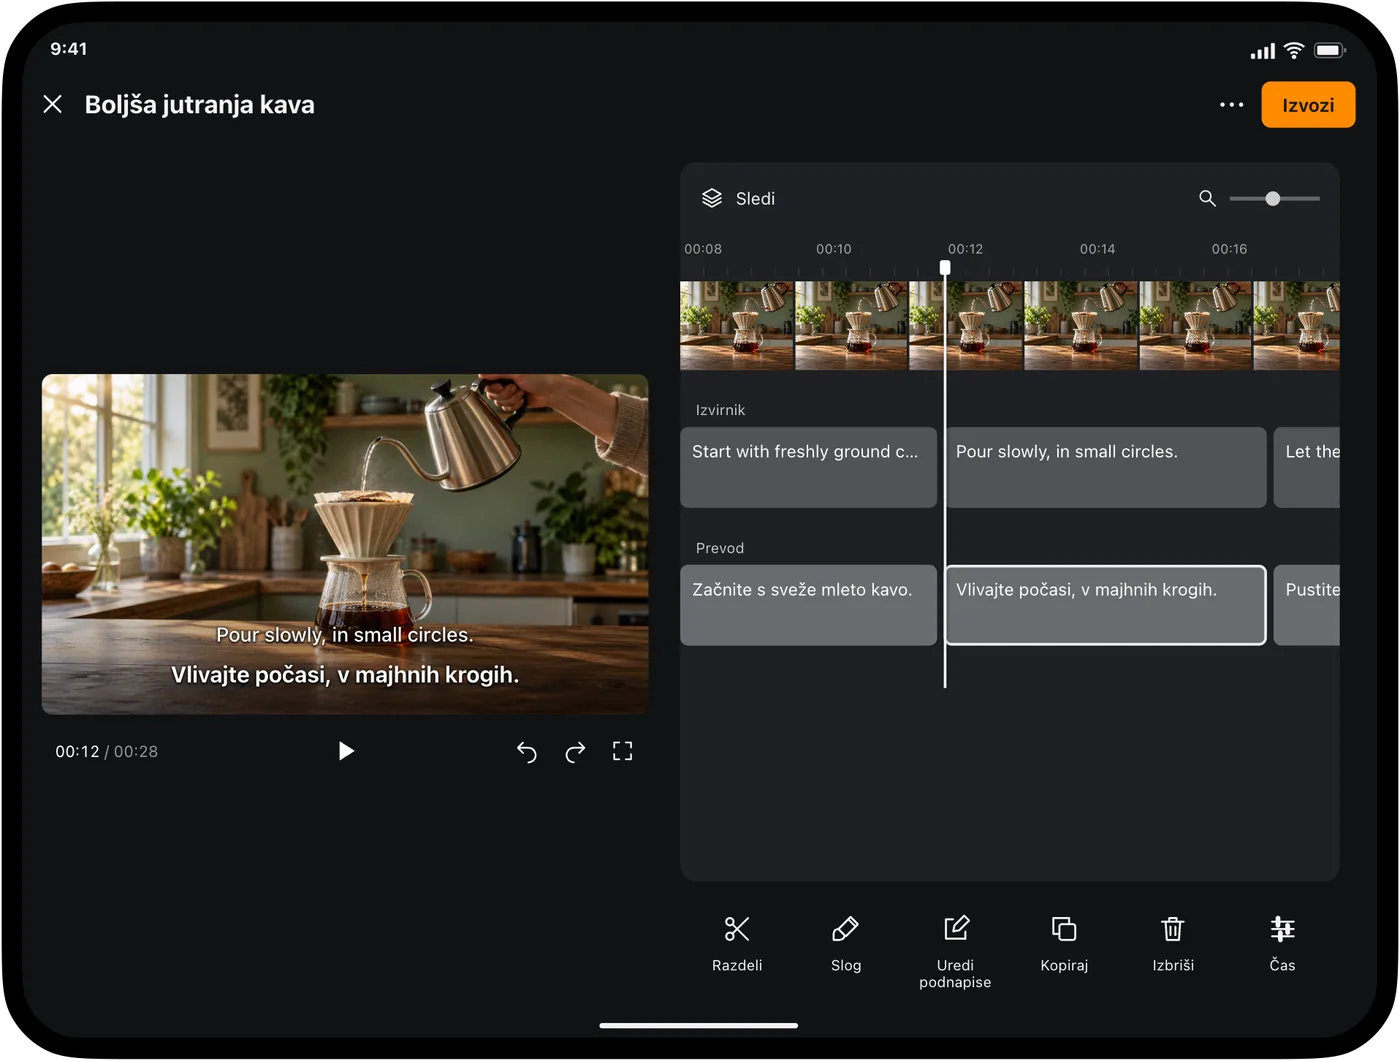Click the timeline zoom magnifier icon

click(1207, 198)
